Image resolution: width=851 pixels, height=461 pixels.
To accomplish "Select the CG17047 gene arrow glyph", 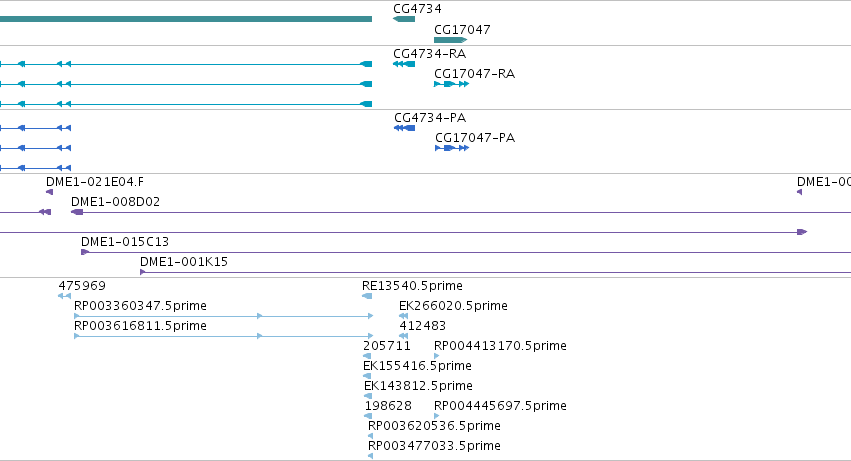I will [450, 40].
